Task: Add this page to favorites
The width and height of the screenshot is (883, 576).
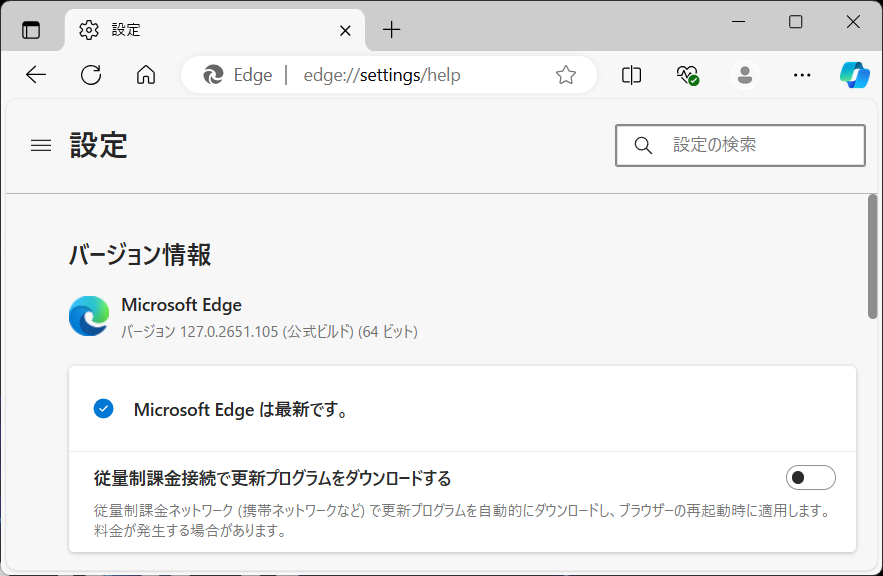Action: coord(566,74)
